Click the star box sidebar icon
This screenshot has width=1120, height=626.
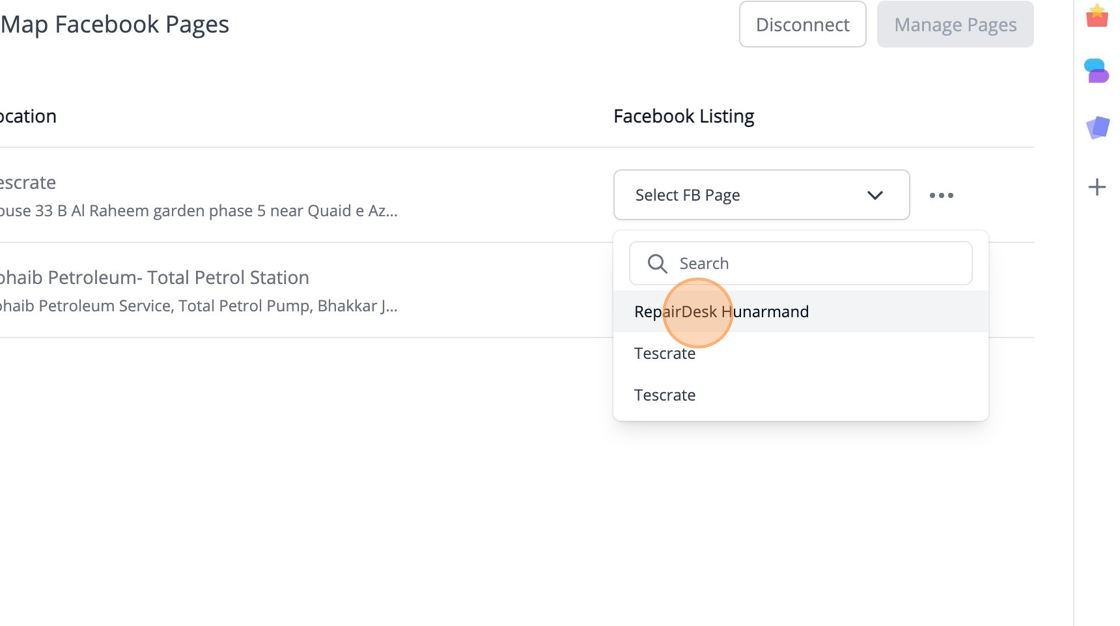[x=1097, y=17]
